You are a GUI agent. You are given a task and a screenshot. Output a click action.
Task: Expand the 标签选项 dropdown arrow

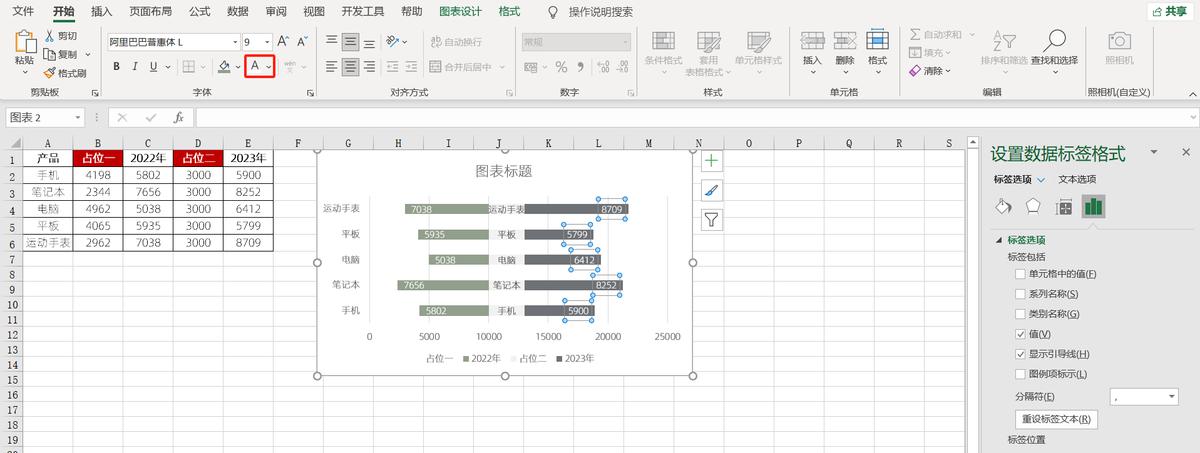pos(1041,180)
